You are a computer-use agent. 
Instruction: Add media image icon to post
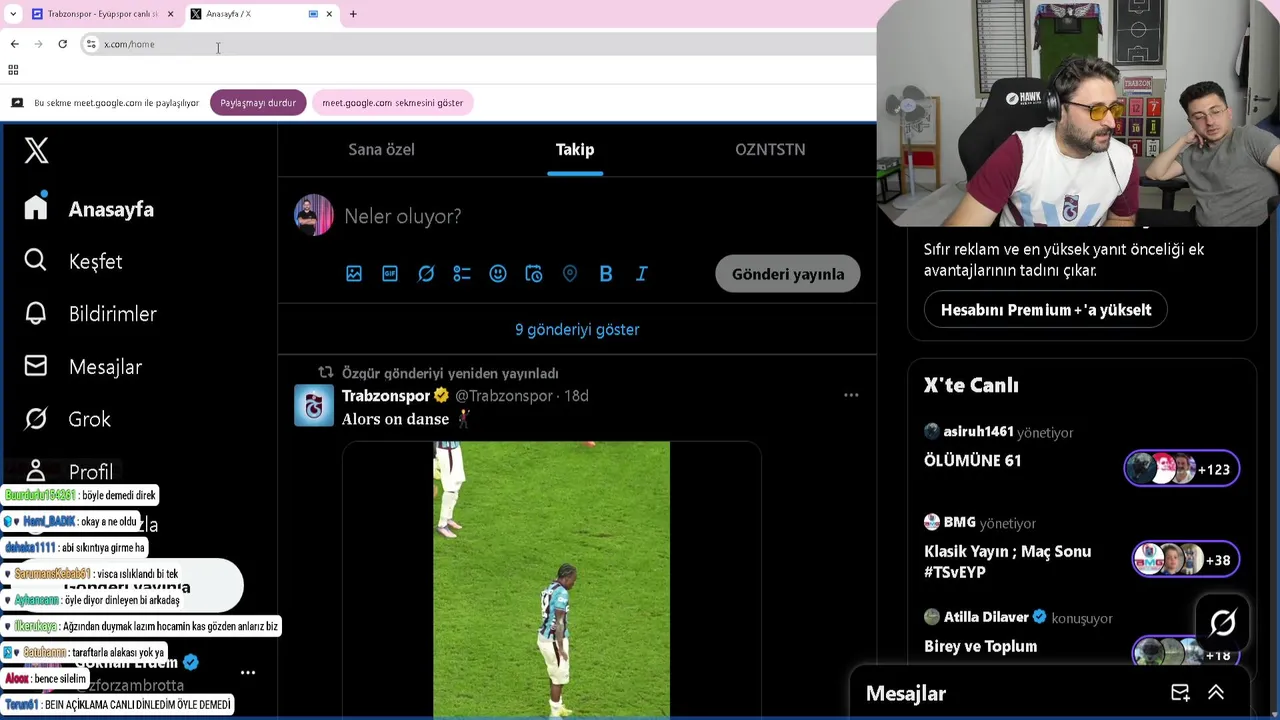point(354,273)
